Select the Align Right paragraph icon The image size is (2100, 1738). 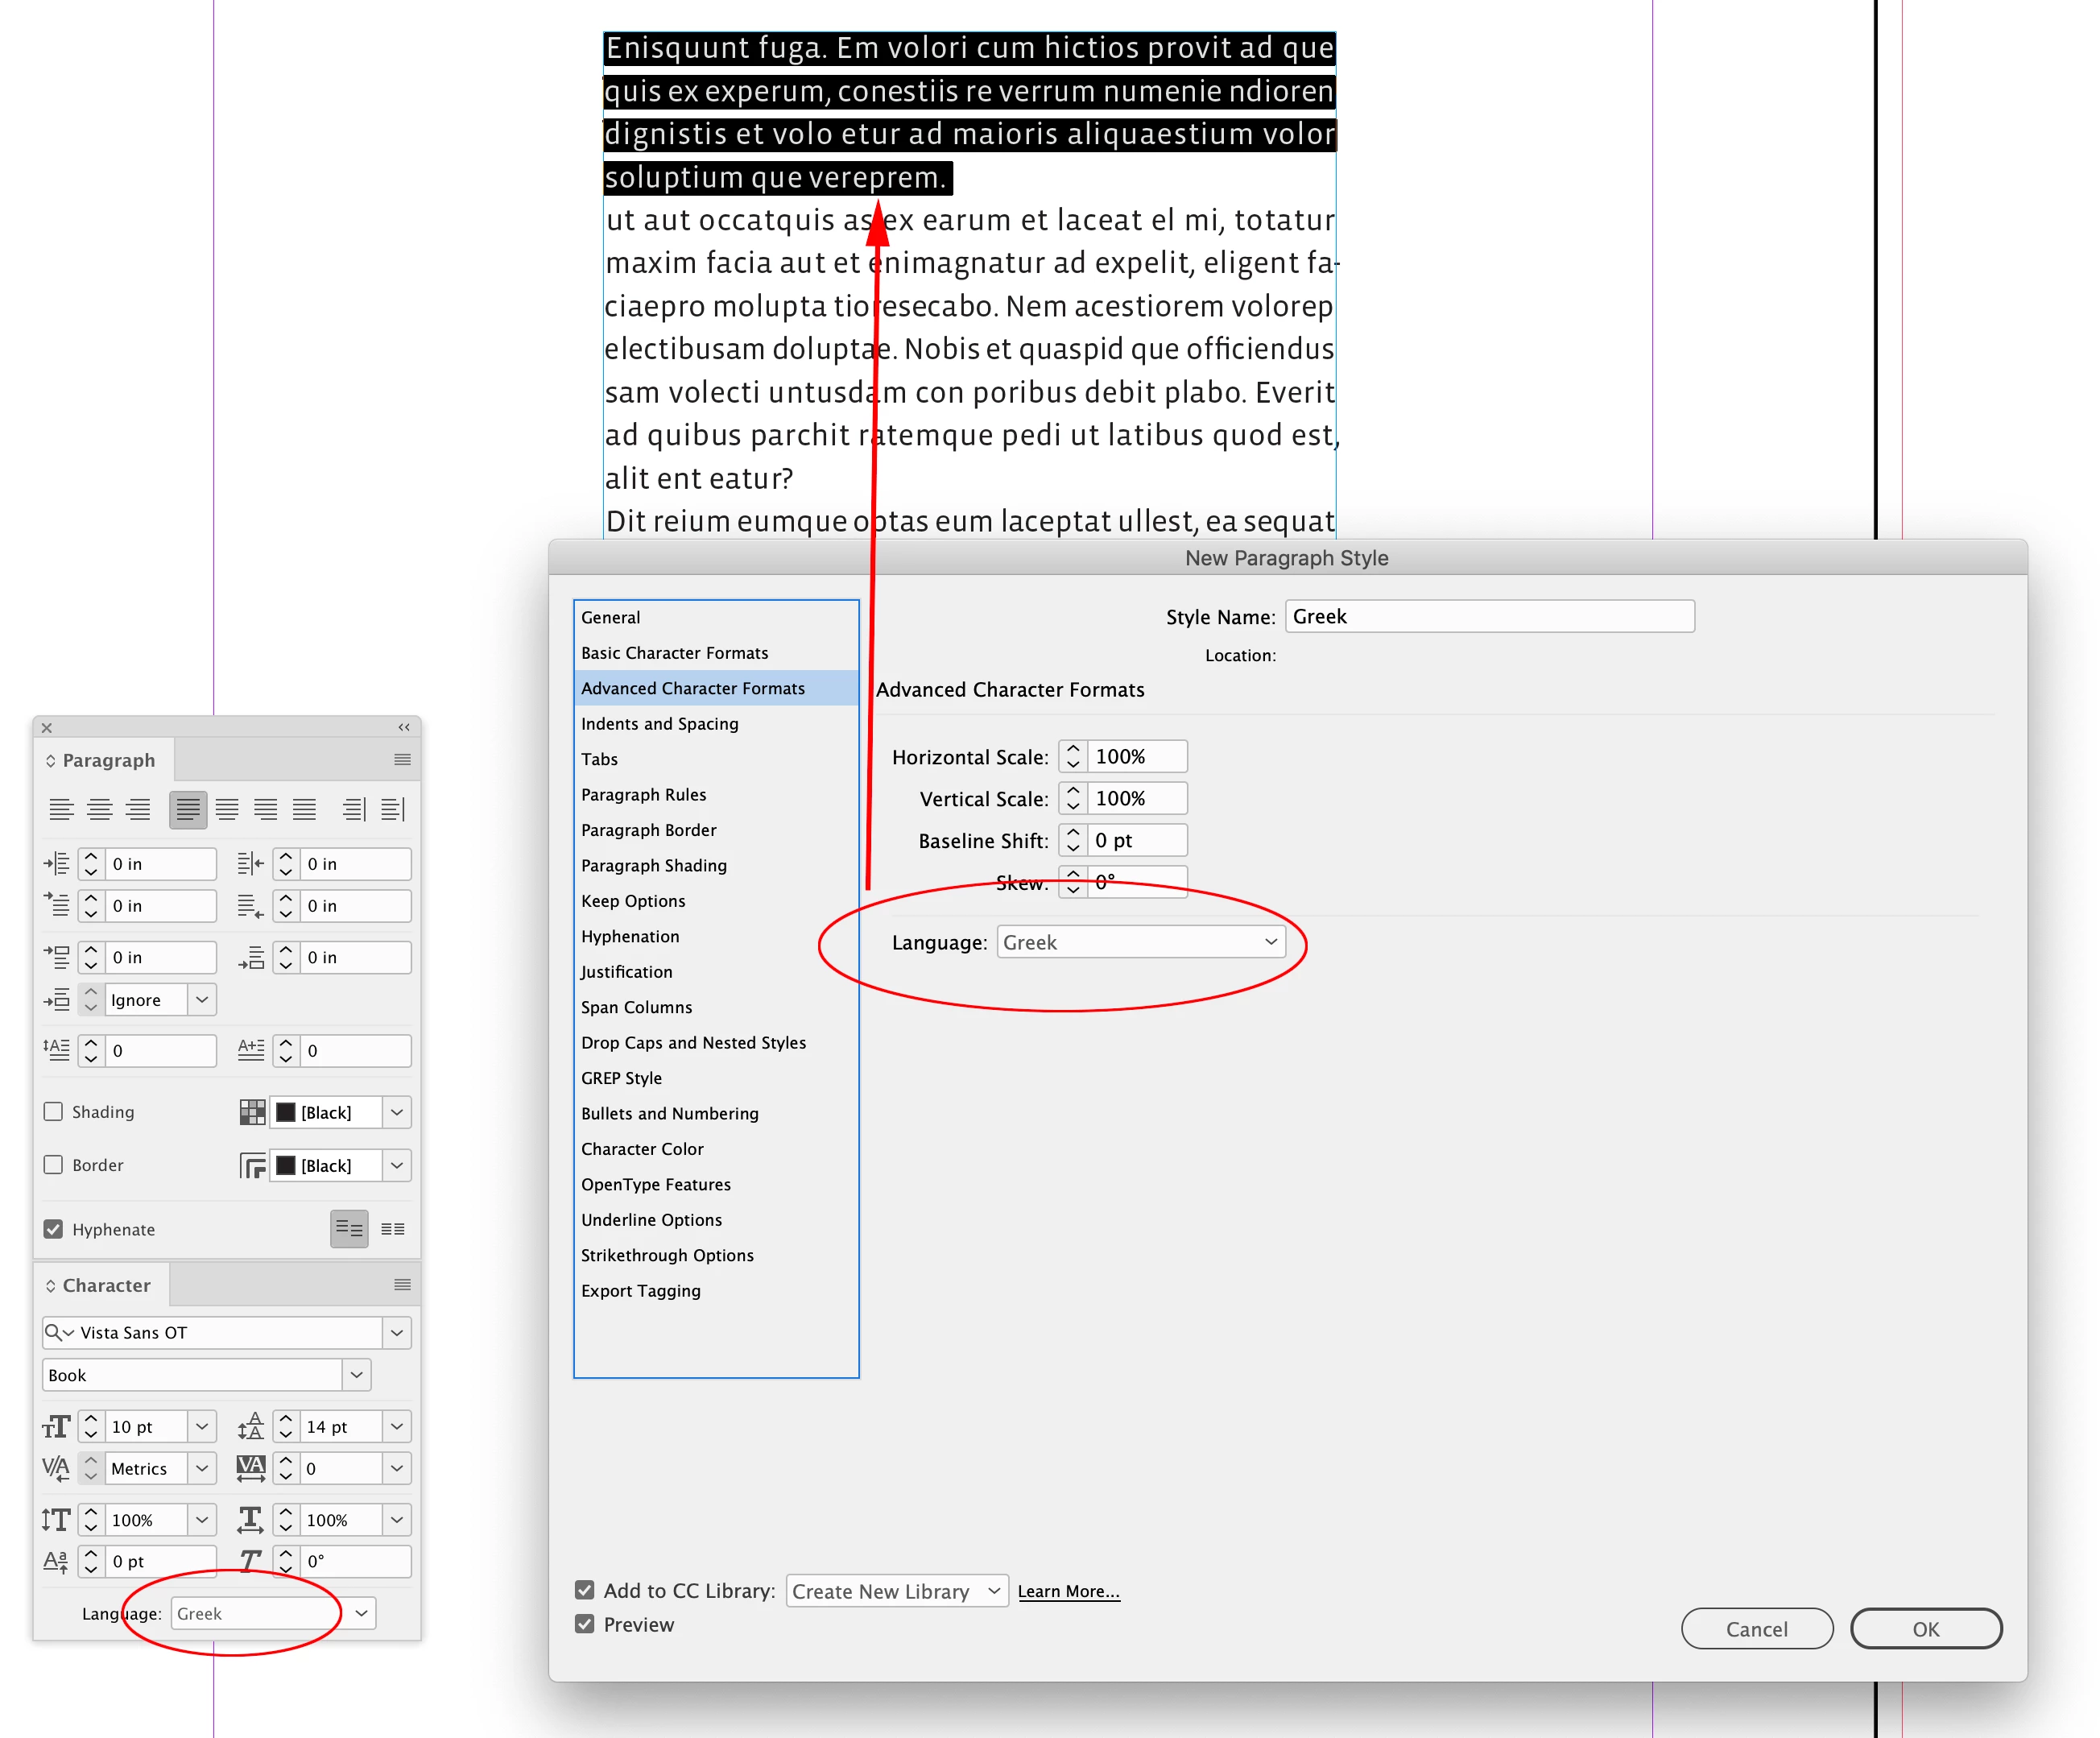click(x=138, y=809)
